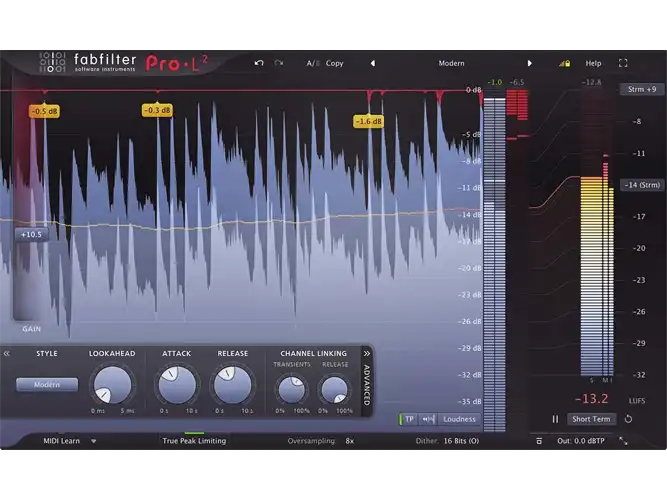
Task: Click MIDI Learn
Action: pyautogui.click(x=61, y=441)
